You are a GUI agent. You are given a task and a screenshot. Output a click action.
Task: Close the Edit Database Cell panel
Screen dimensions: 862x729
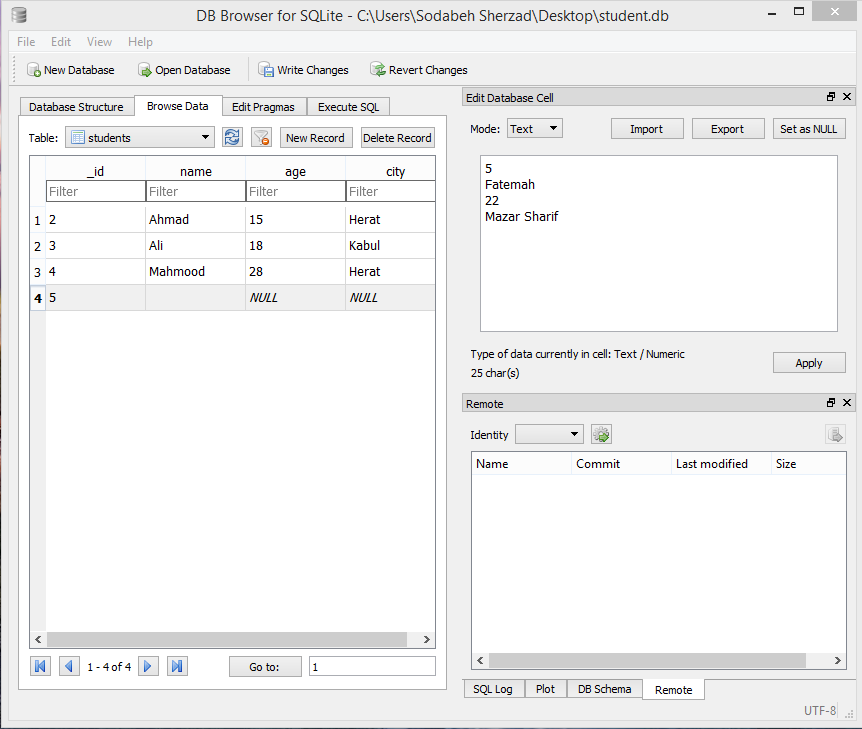[x=847, y=97]
